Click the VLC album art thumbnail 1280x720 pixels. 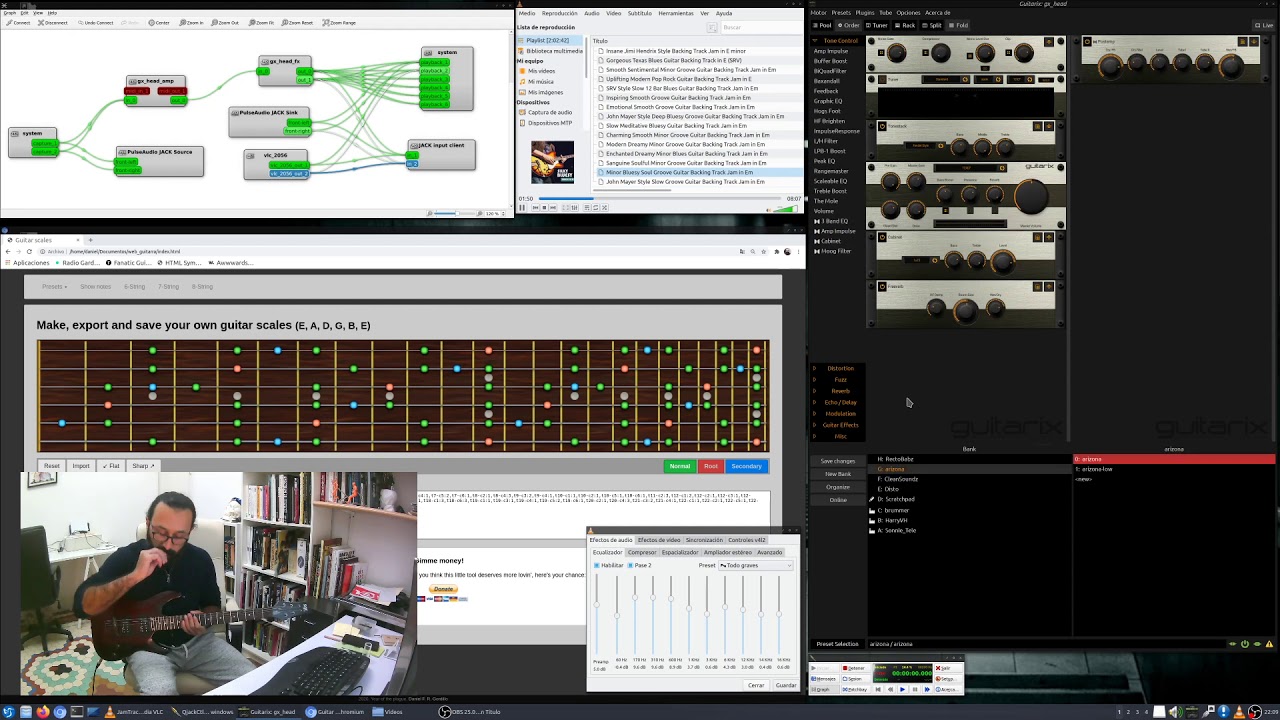[x=552, y=162]
